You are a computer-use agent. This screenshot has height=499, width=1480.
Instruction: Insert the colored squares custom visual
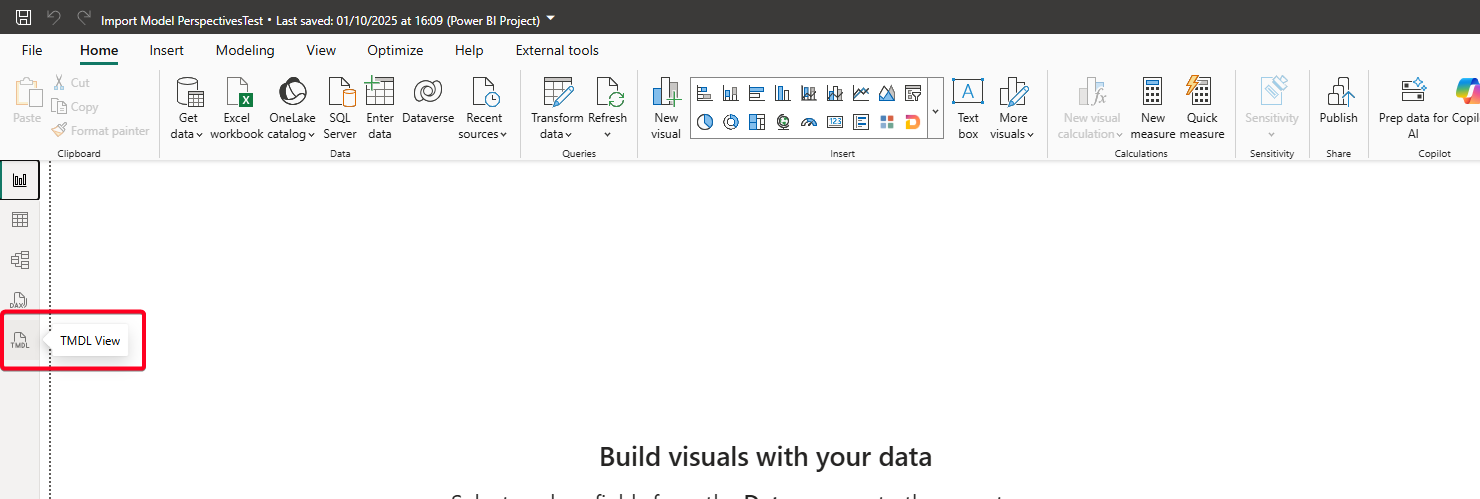point(887,122)
